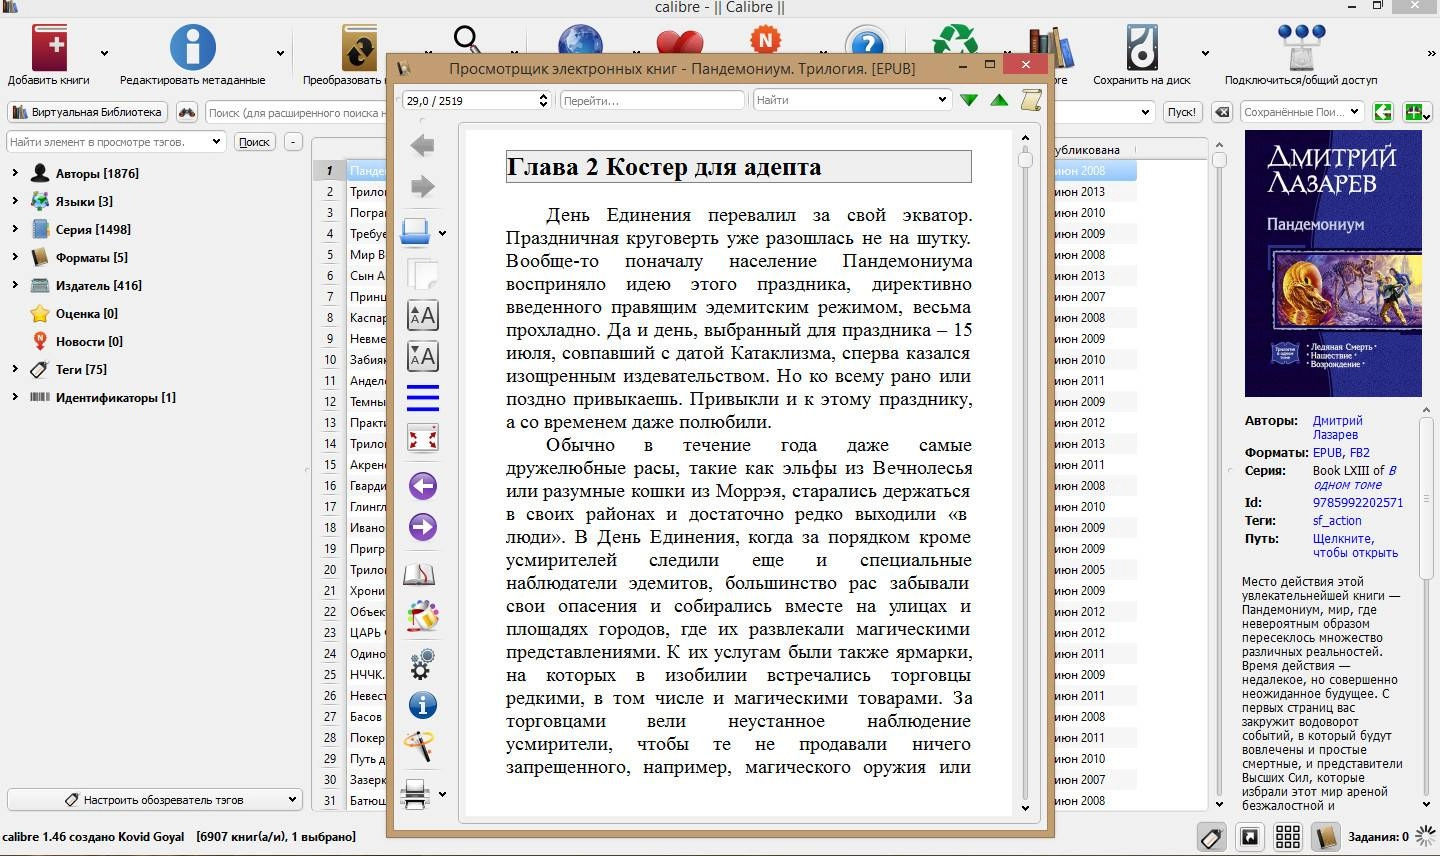
Task: Click the green plus save-search icon
Action: tap(1417, 112)
